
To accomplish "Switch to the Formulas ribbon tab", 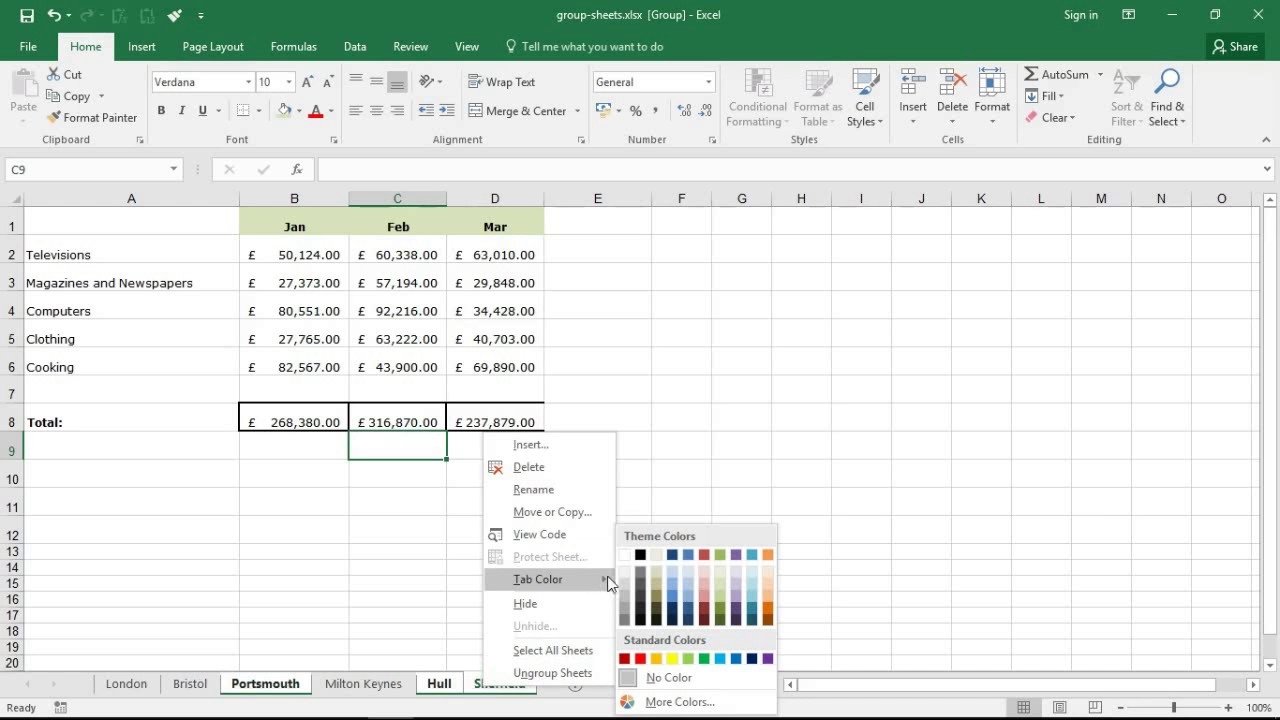I will pos(293,46).
